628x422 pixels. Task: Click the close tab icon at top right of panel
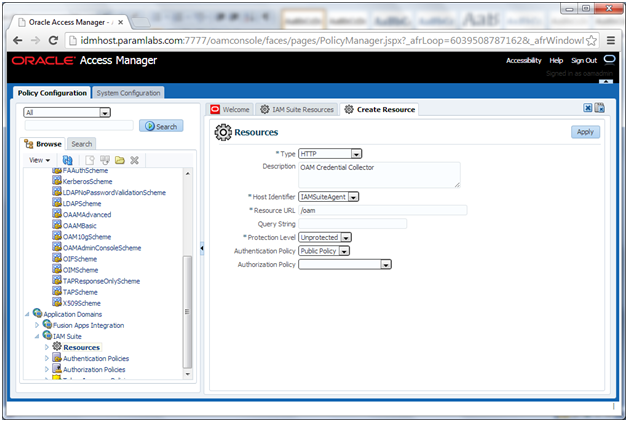(588, 108)
